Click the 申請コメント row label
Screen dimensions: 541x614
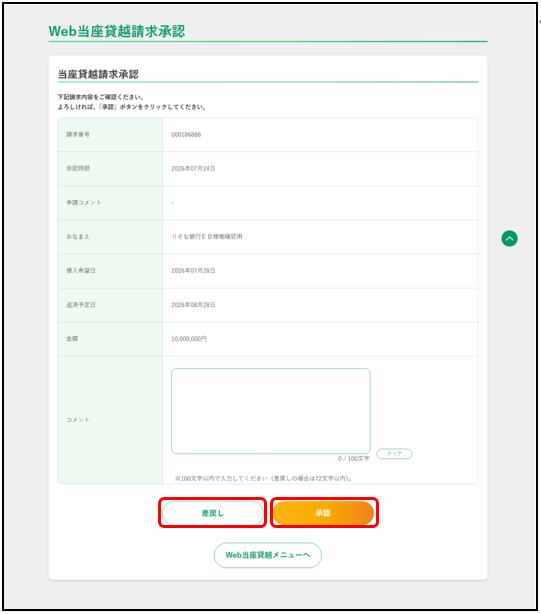pos(83,202)
